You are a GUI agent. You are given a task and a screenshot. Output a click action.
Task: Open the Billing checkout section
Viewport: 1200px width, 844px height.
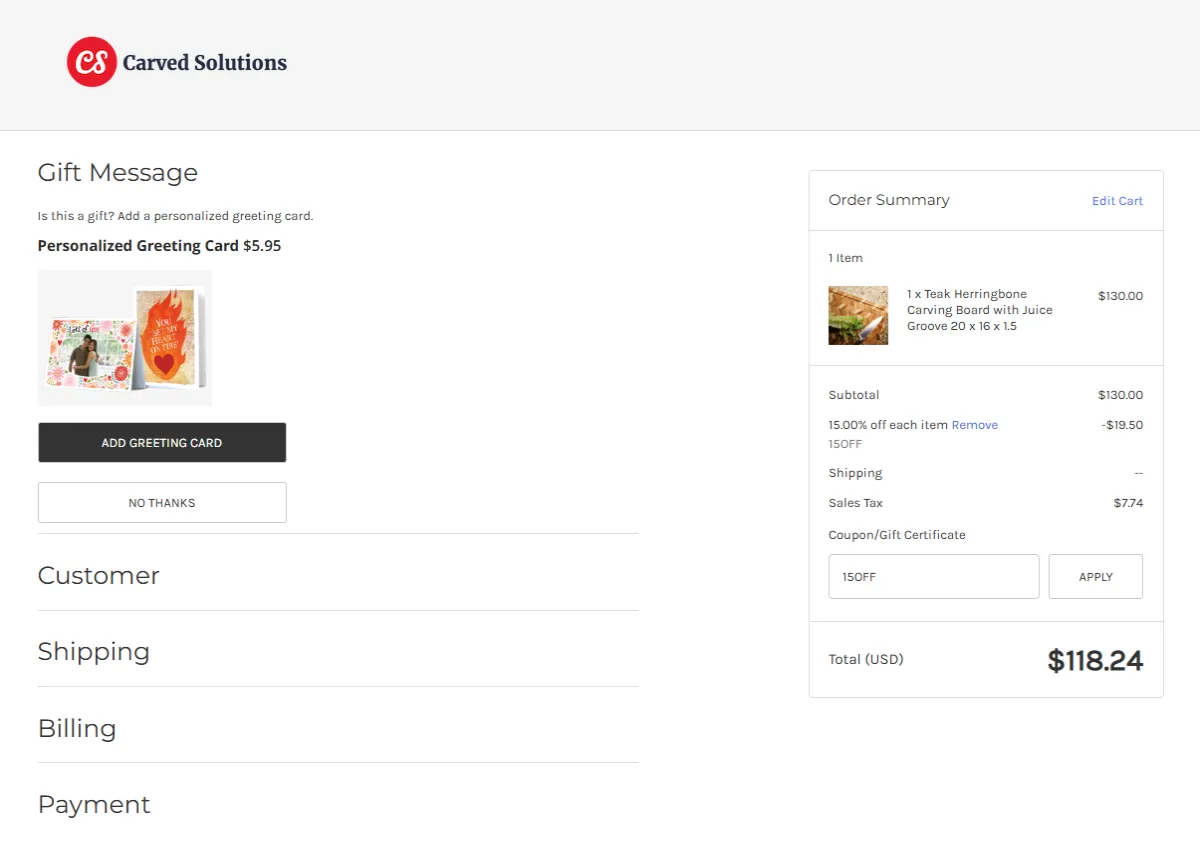click(x=77, y=729)
